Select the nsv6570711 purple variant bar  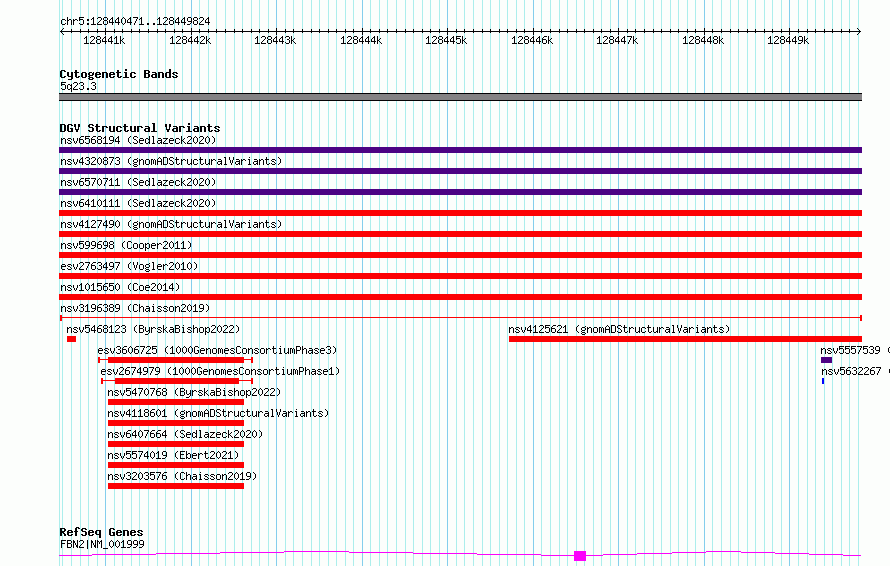(460, 192)
